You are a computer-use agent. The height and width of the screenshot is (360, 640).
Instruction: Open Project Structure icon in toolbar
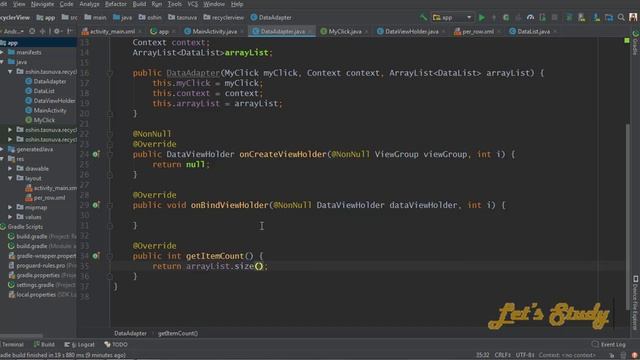(x=609, y=18)
